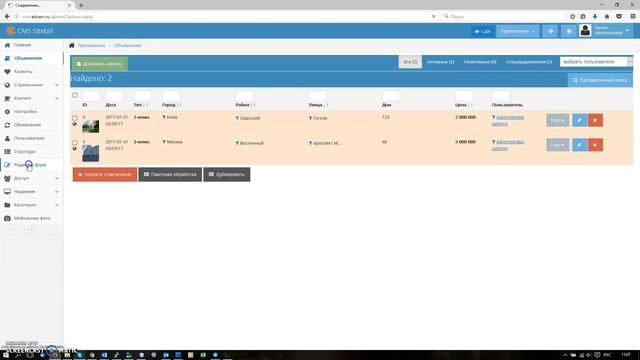Expand the Контент sidebar section
640x360 pixels.
(31, 98)
